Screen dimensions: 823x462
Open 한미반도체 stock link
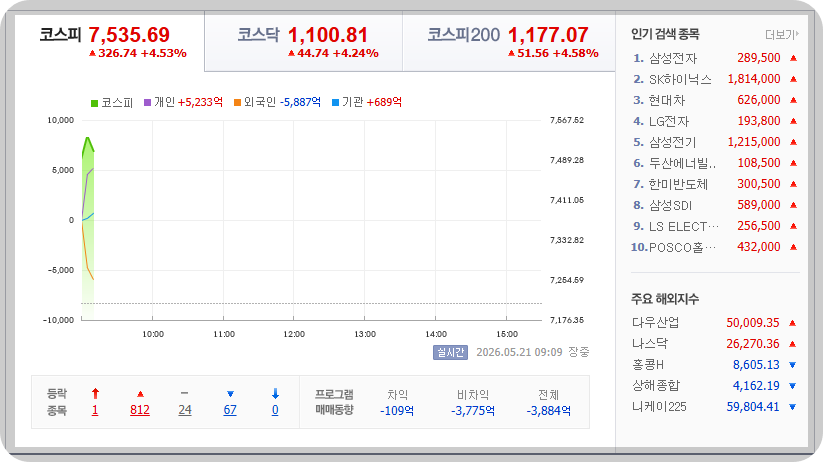pos(678,184)
